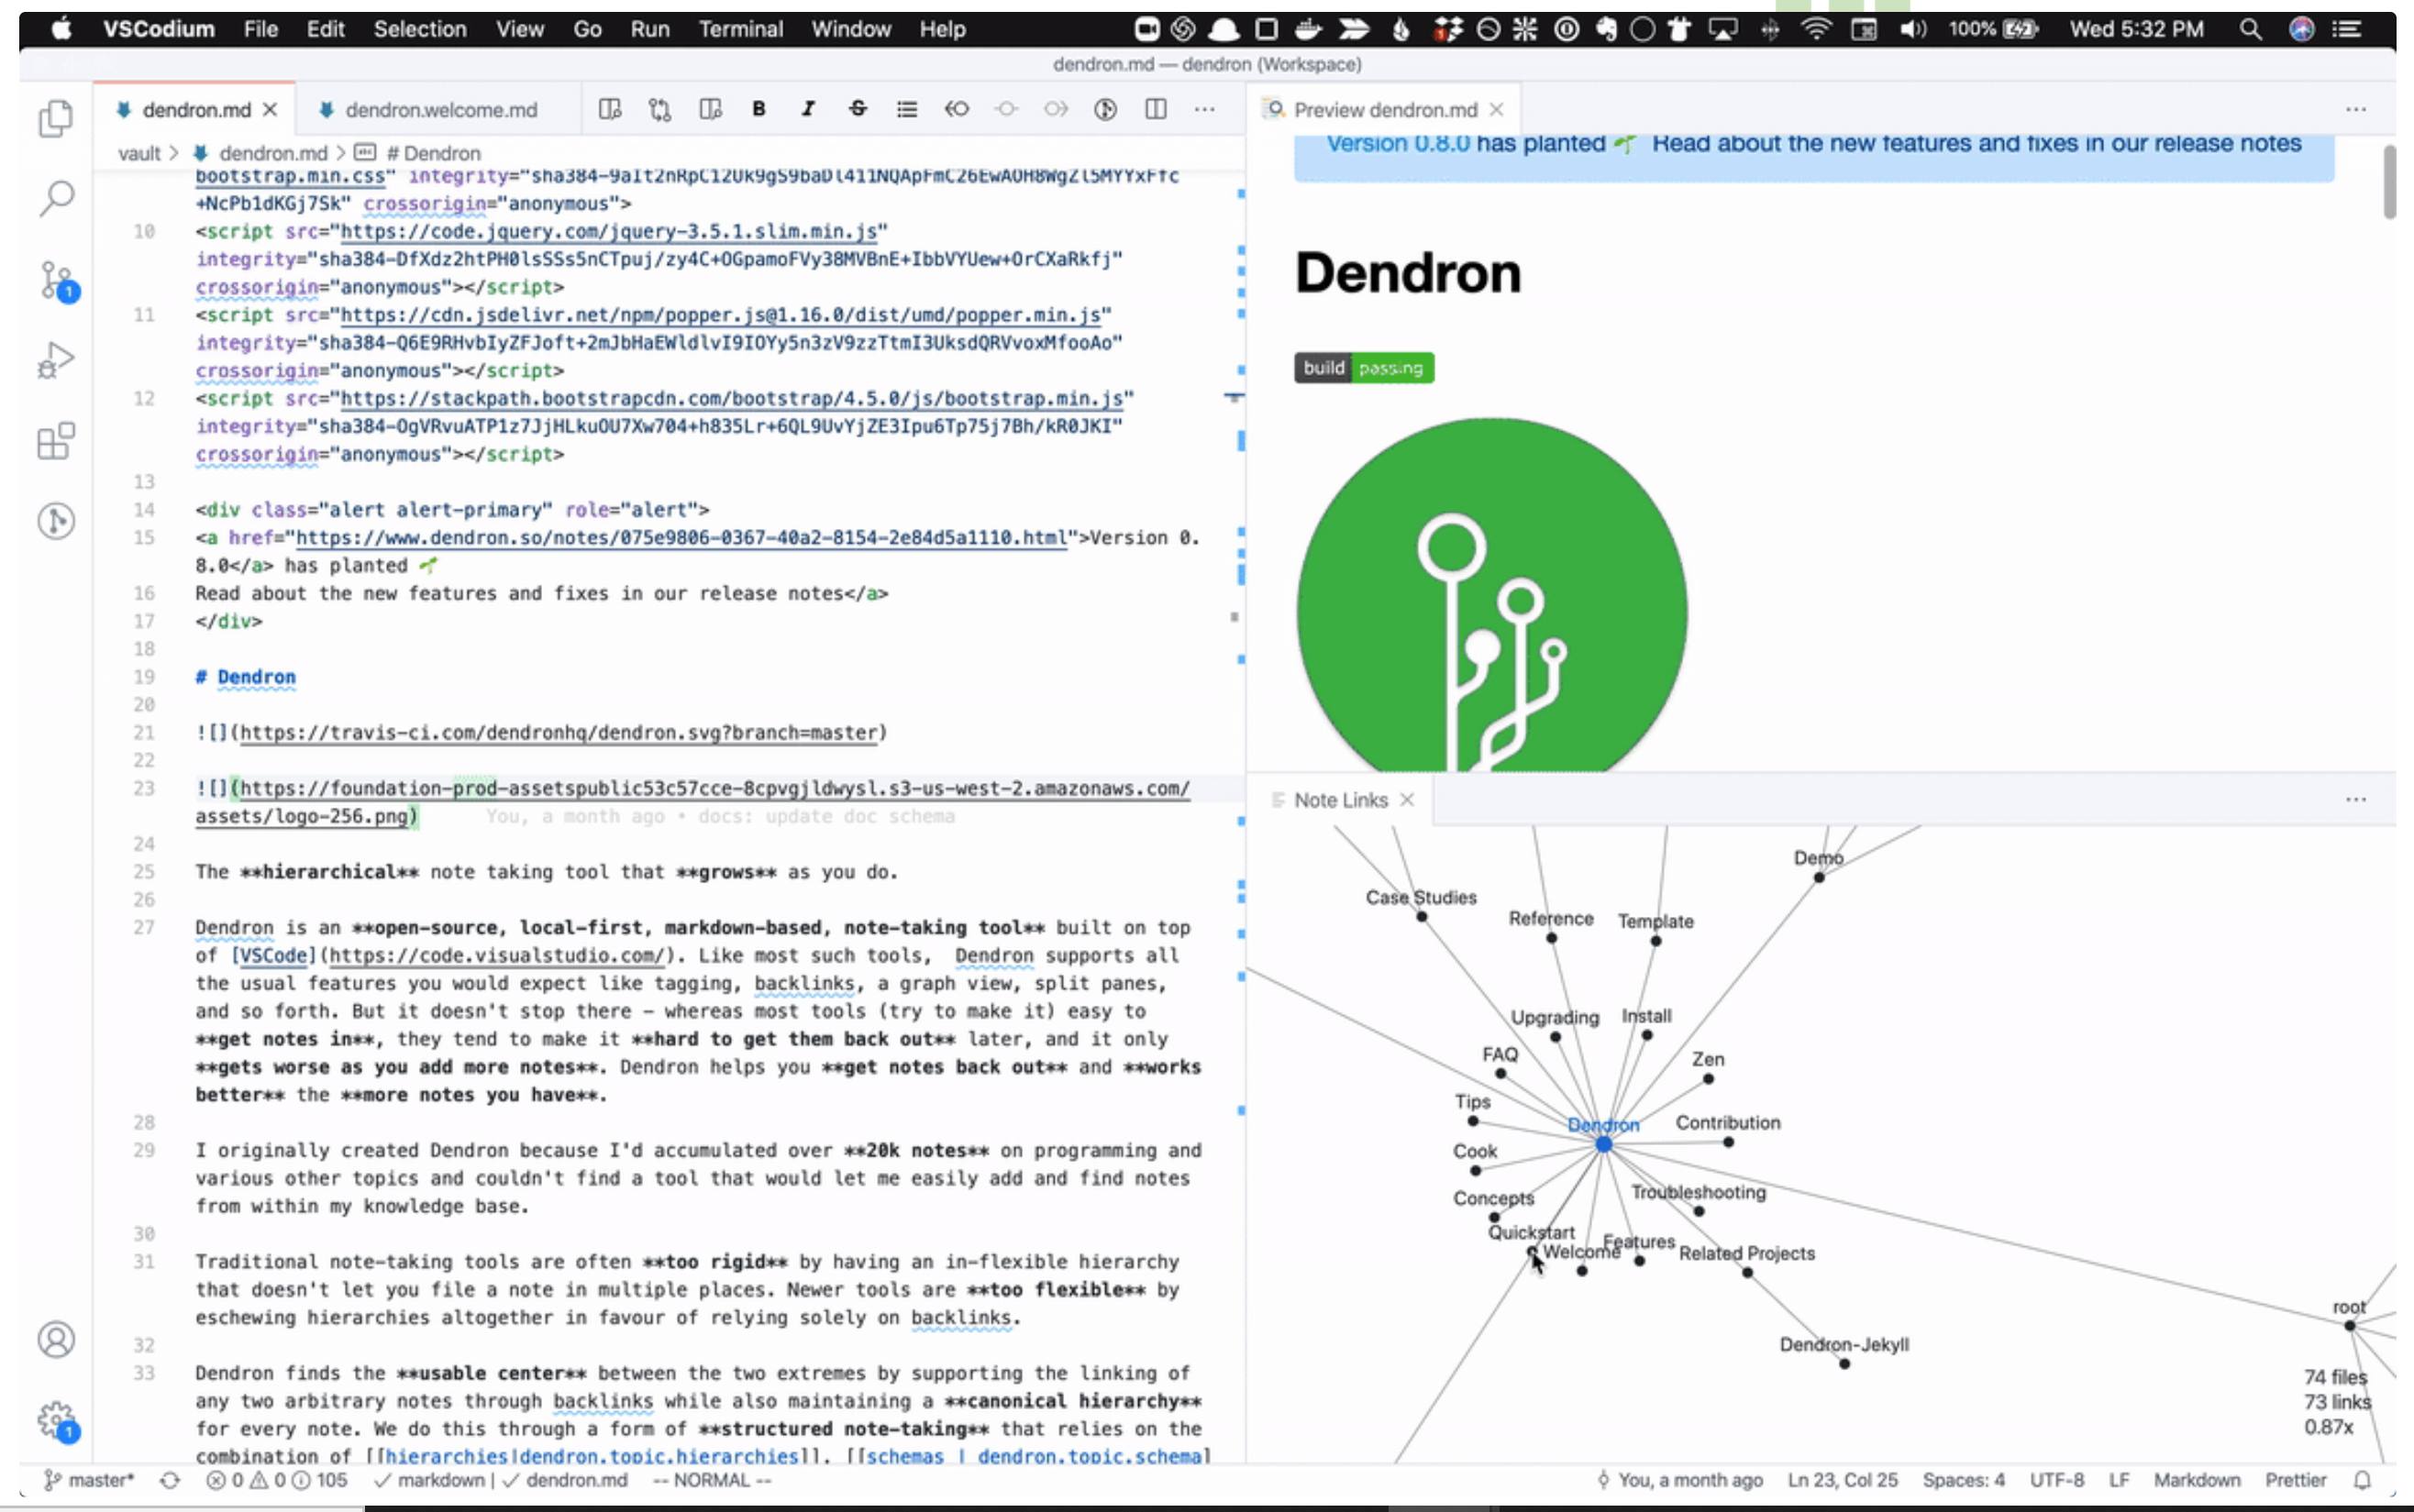Open Source Control view with badge

click(56, 280)
